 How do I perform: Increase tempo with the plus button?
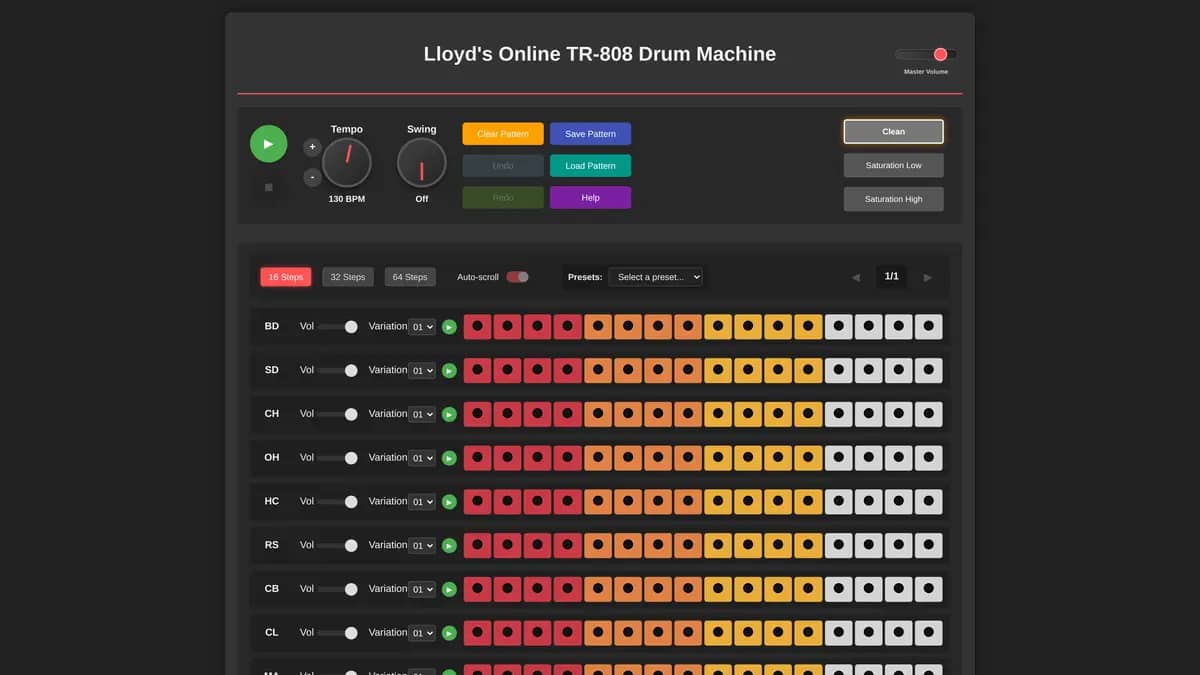[x=312, y=147]
